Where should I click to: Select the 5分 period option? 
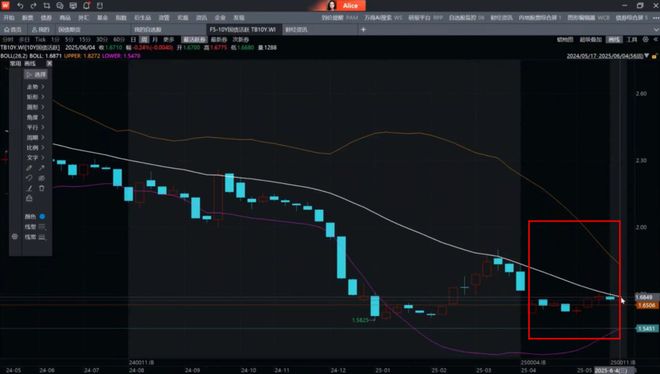pyautogui.click(x=69, y=40)
